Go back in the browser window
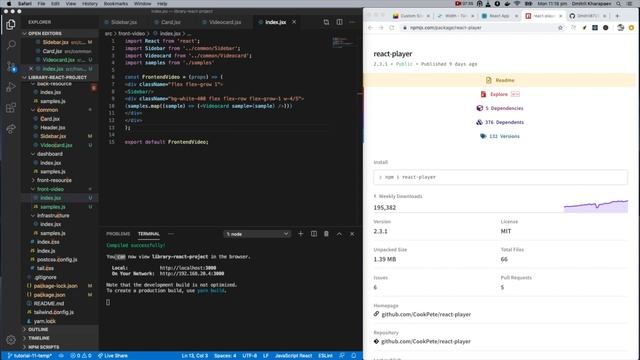The height and width of the screenshot is (360, 640). coord(370,28)
